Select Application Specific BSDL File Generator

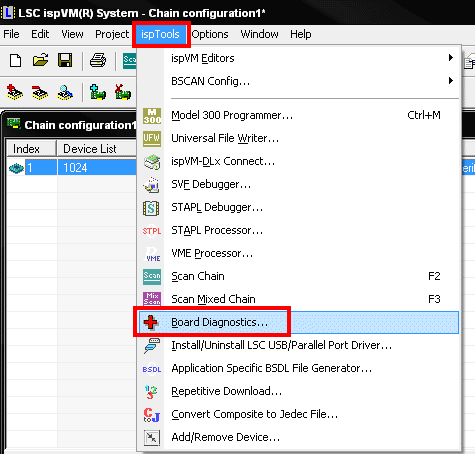(299, 368)
